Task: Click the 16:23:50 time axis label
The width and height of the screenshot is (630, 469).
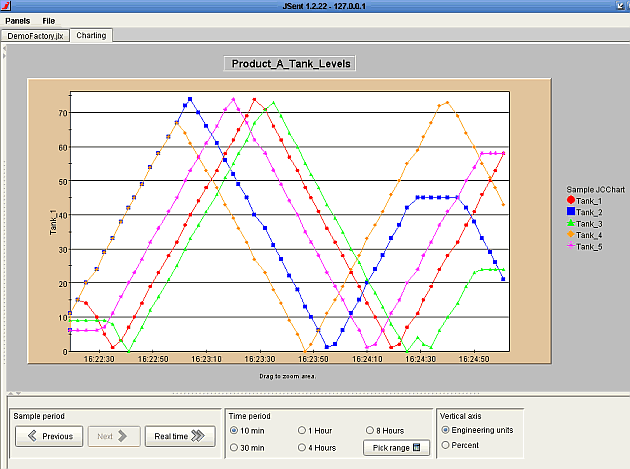Action: pos(313,359)
